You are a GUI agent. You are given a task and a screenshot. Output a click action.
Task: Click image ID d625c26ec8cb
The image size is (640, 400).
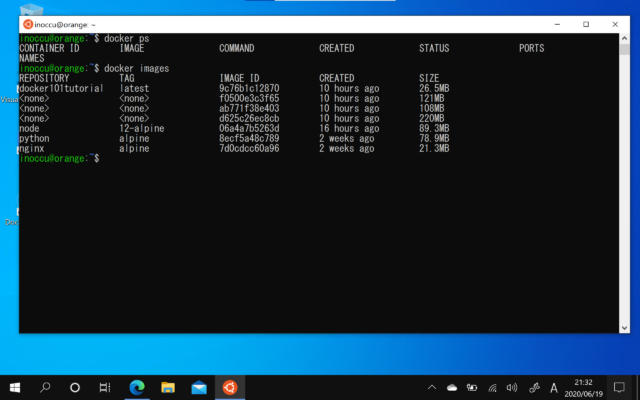(x=249, y=118)
